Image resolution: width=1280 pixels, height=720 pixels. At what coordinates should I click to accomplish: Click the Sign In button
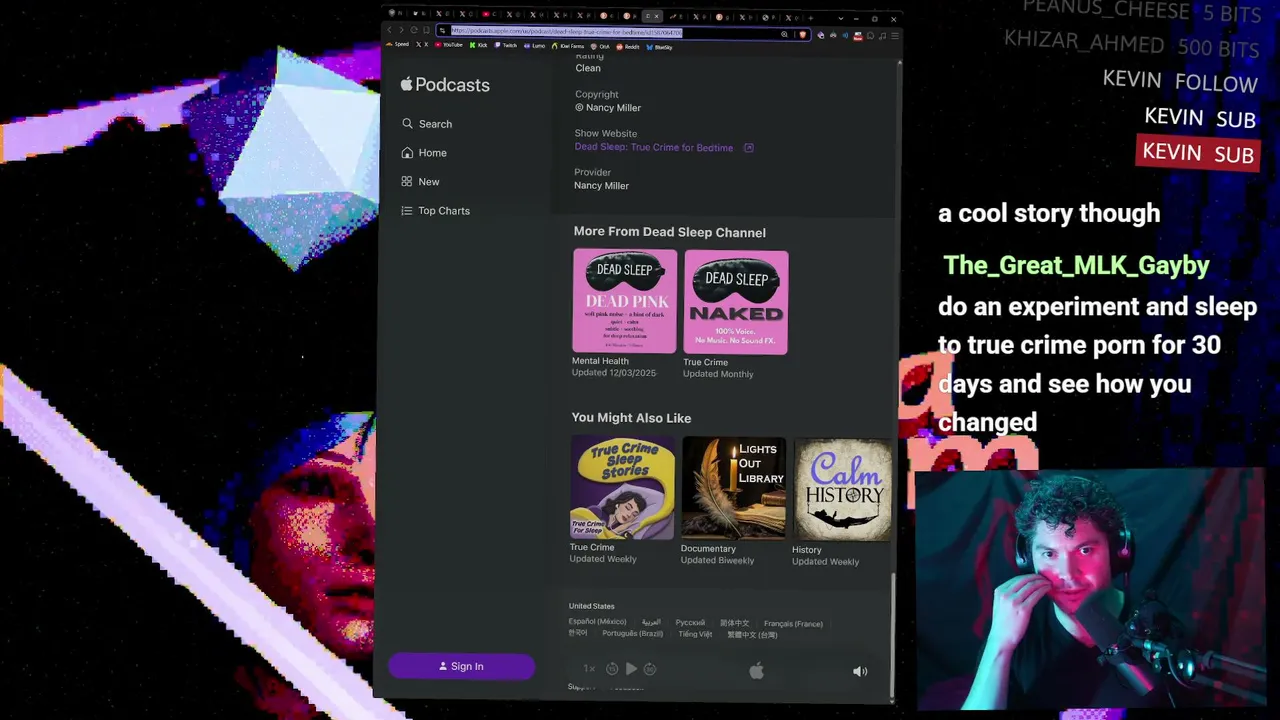pyautogui.click(x=461, y=666)
